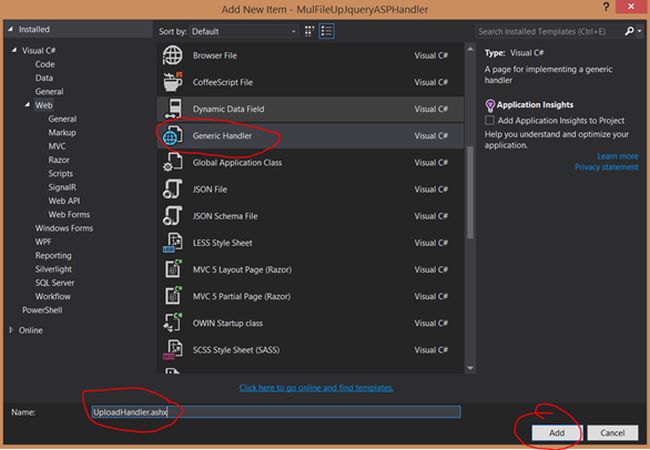Select the SCSS Style Sheet icon
650x450 pixels.
click(x=172, y=350)
